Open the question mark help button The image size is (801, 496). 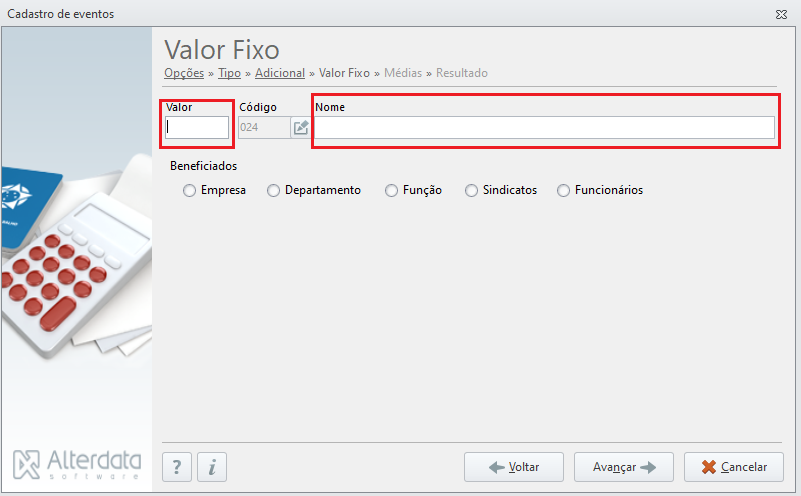point(177,467)
